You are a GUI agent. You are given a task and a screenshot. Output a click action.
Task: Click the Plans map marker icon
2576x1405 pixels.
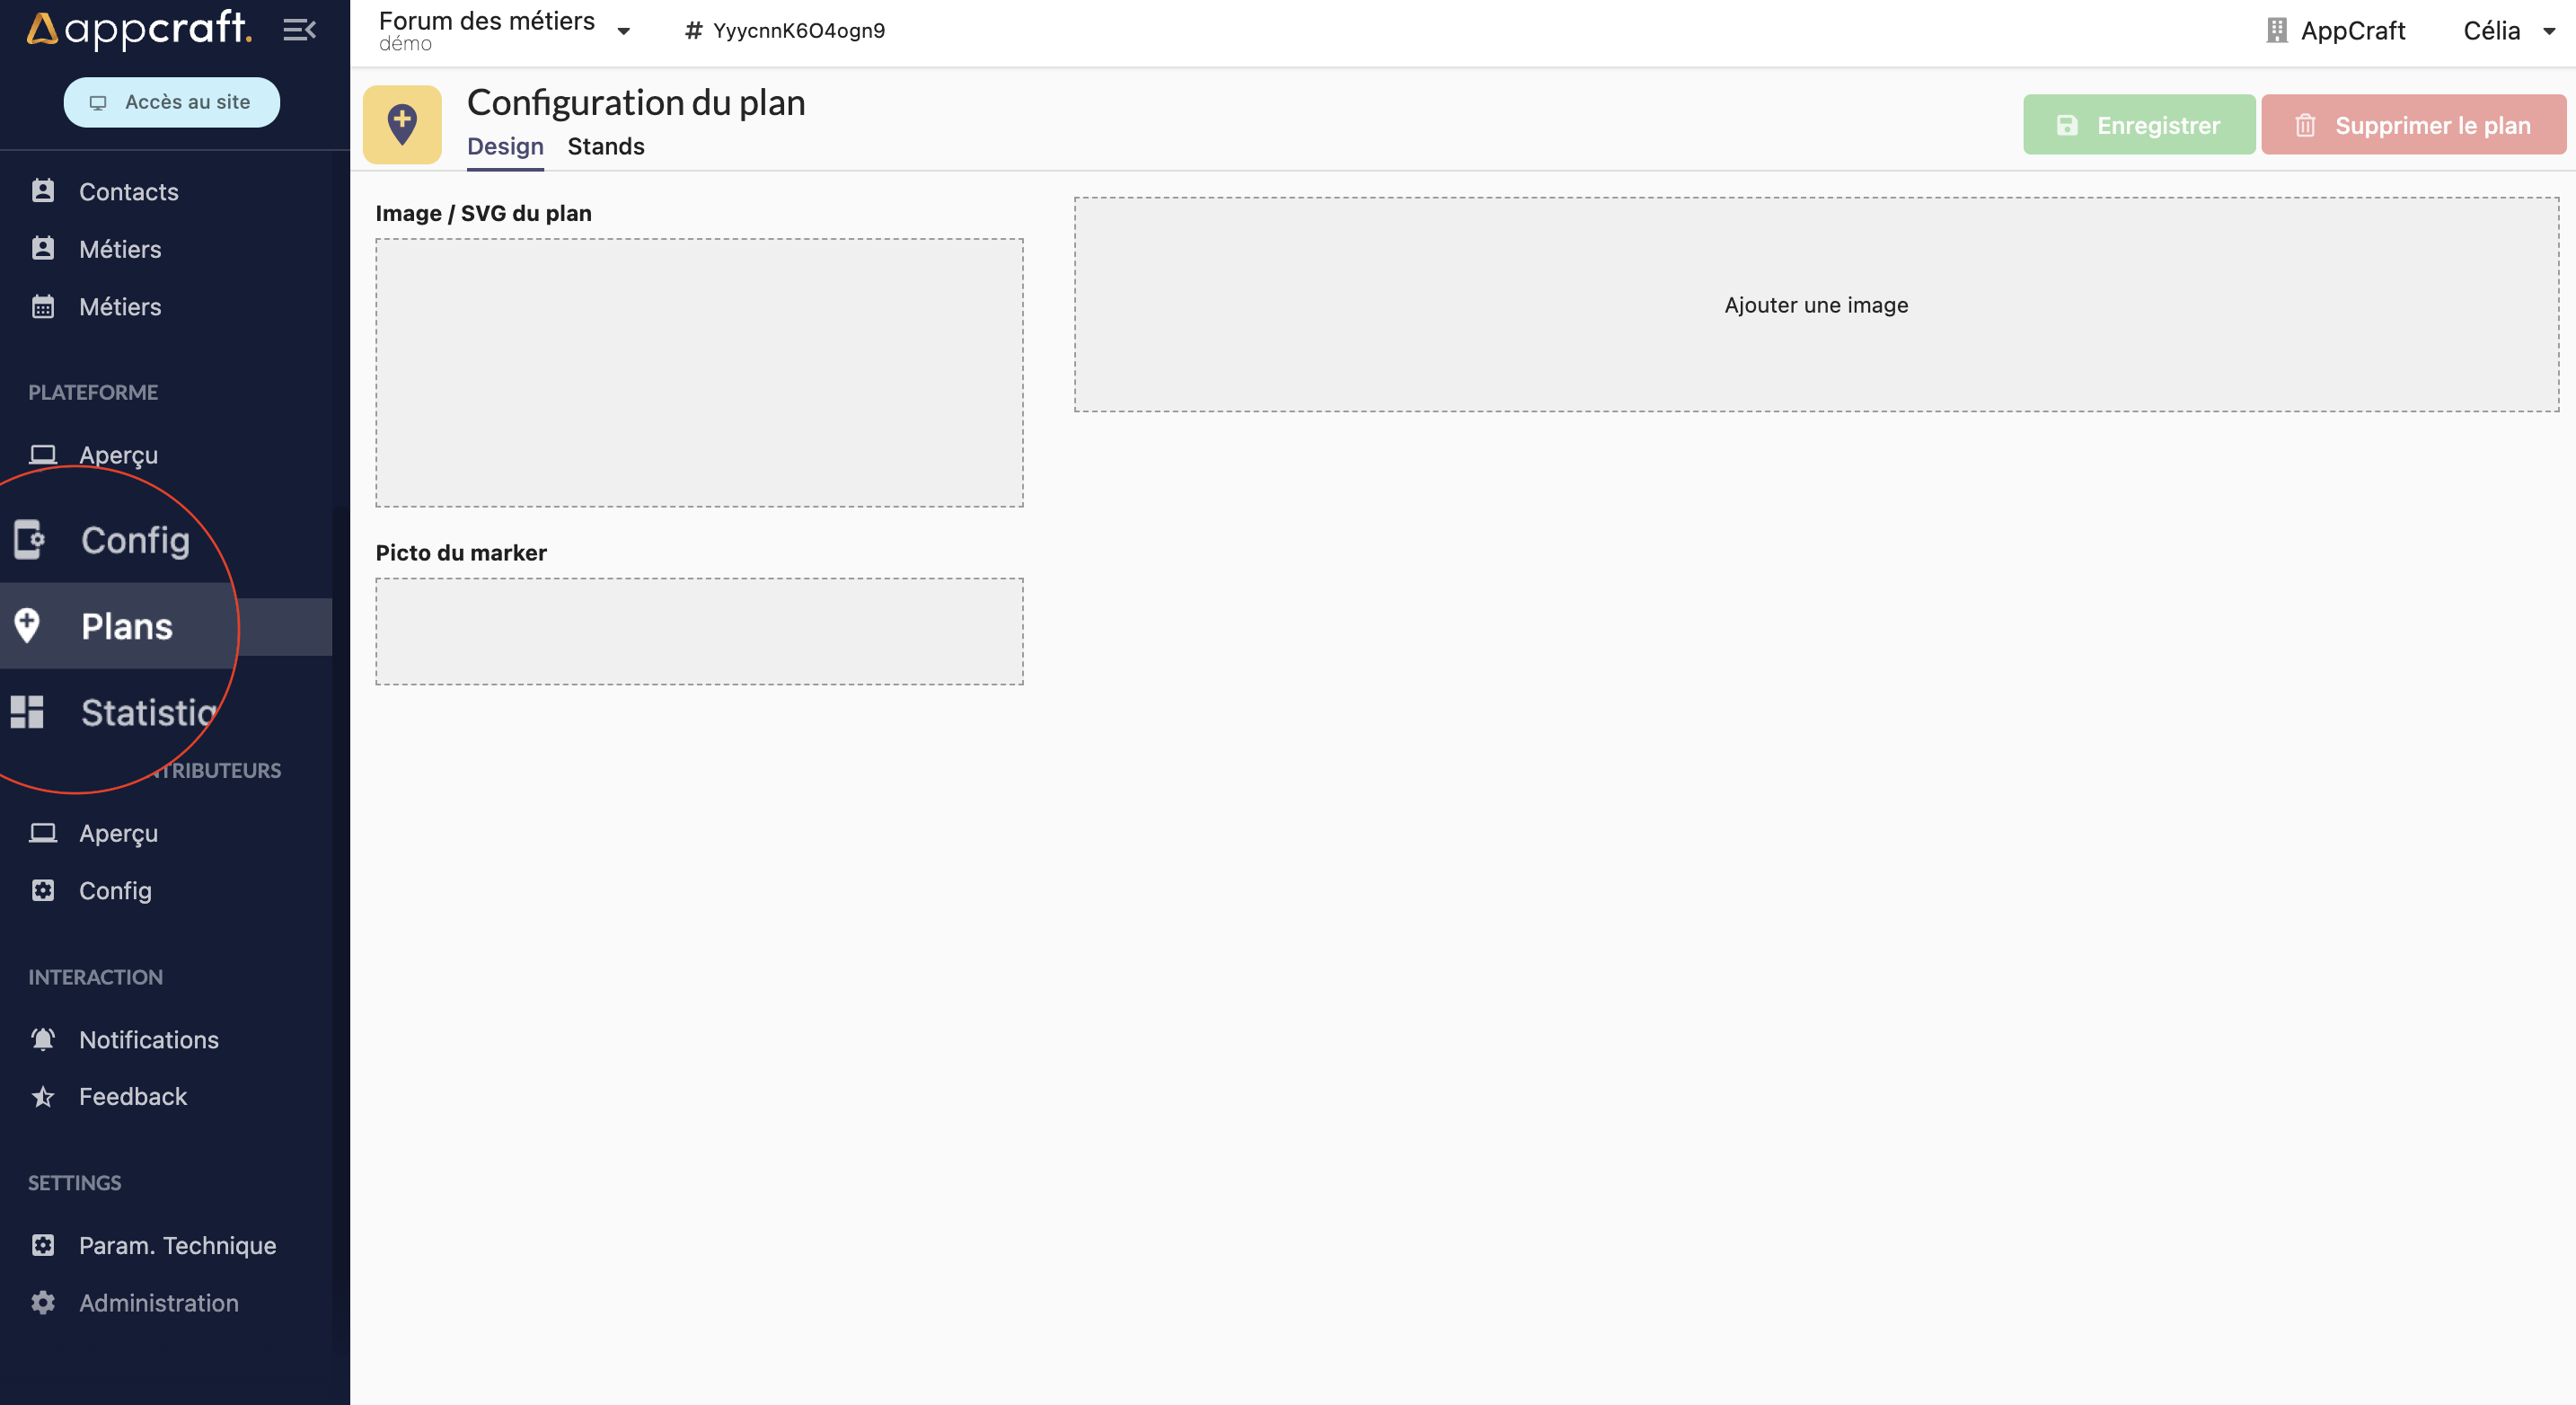(x=27, y=626)
